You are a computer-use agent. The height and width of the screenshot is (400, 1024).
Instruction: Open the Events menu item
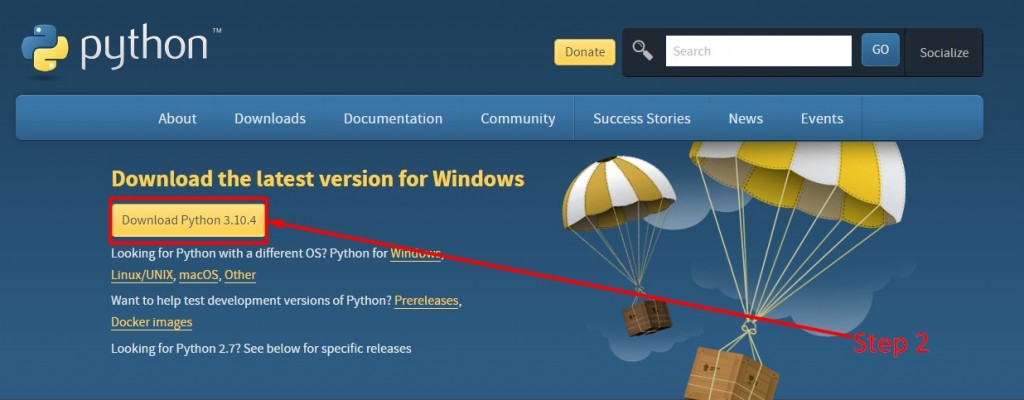[822, 118]
